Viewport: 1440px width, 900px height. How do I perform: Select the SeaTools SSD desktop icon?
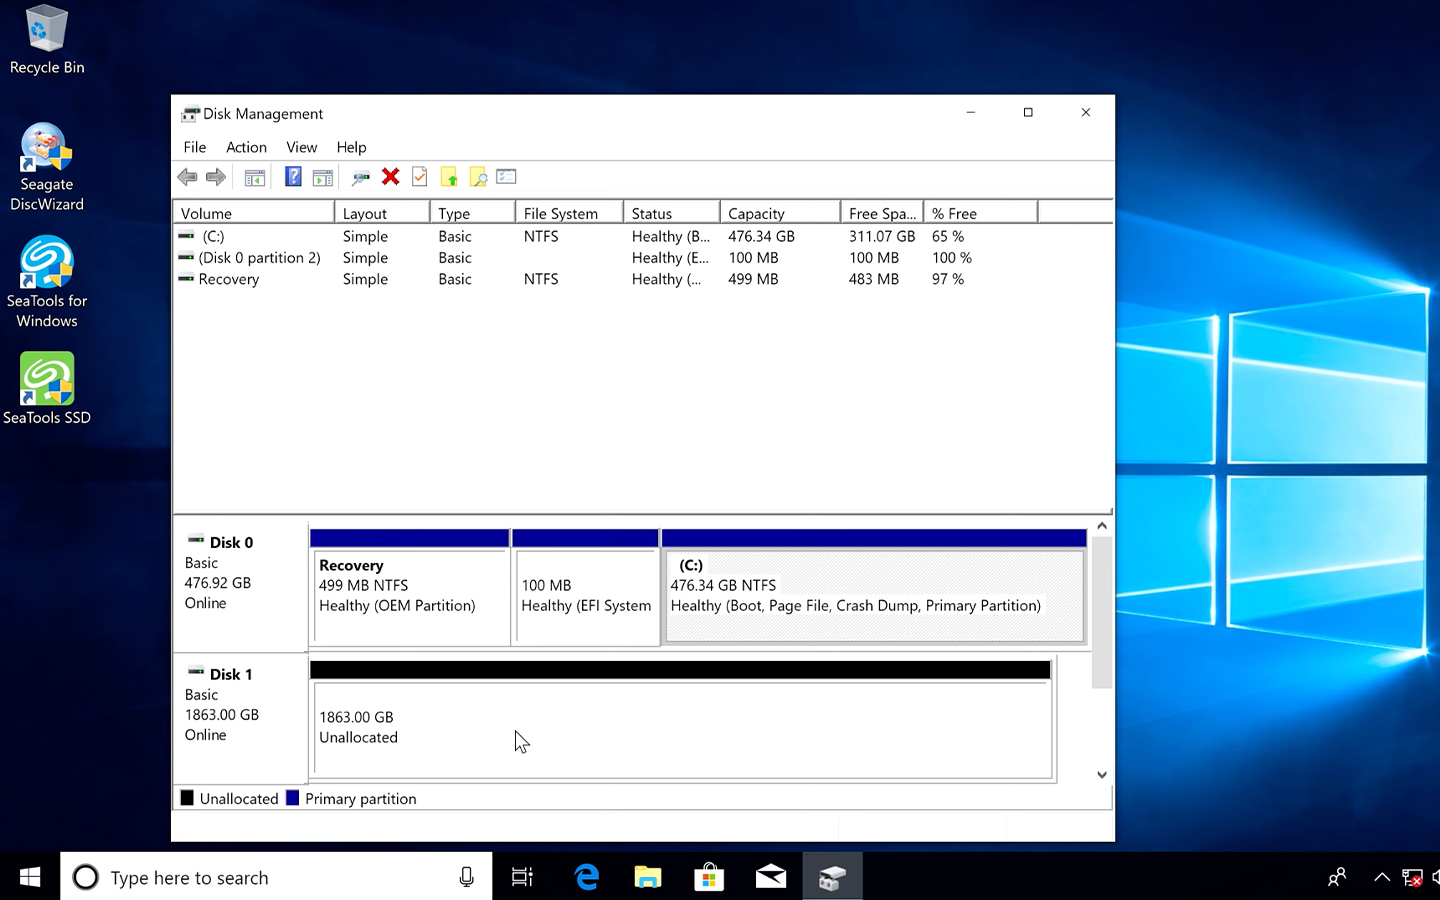[x=46, y=389]
